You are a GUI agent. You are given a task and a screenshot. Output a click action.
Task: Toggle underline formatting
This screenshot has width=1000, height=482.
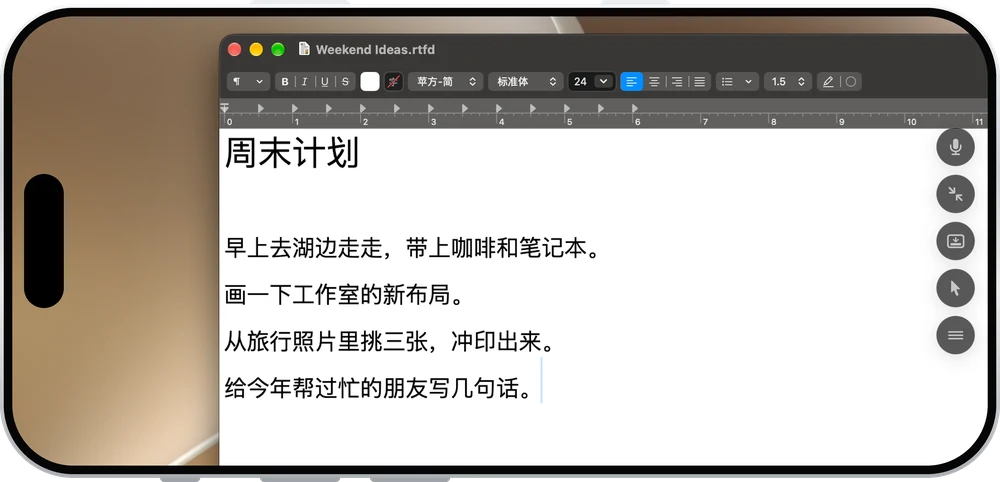tap(325, 82)
